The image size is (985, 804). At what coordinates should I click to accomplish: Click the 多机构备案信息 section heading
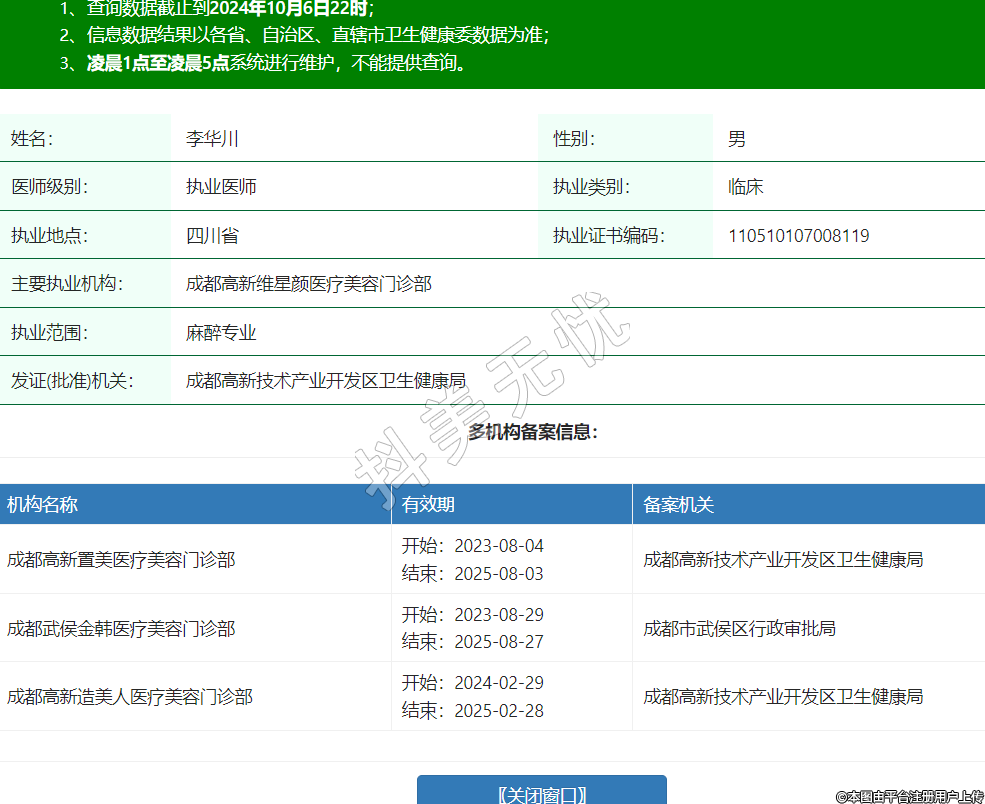pos(532,433)
